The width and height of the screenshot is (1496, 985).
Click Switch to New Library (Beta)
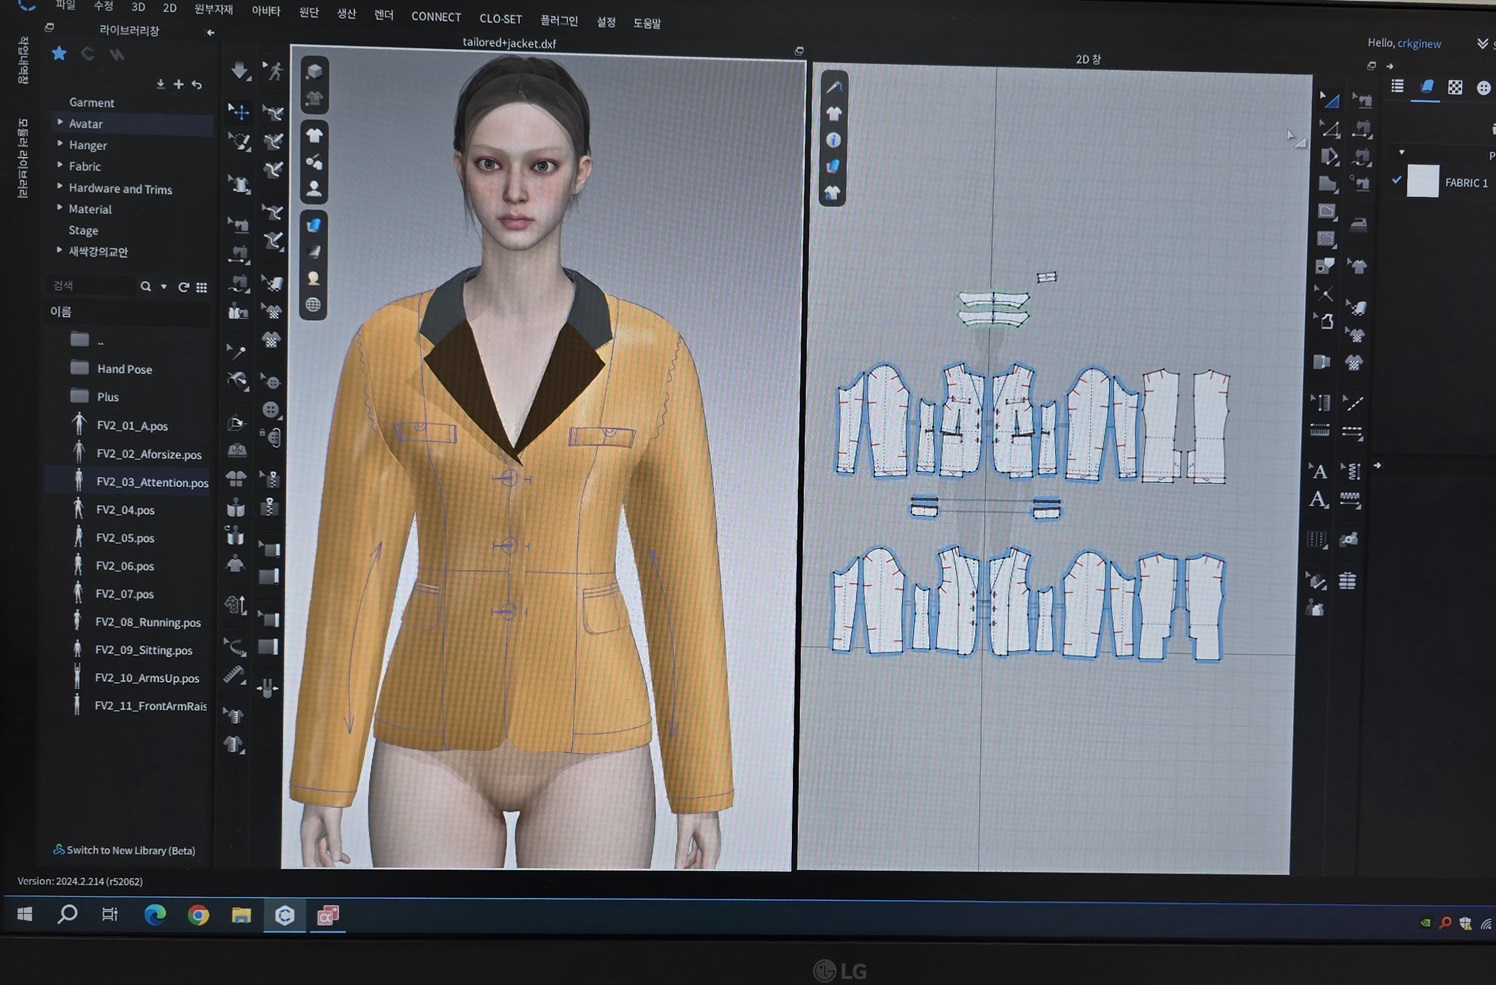[x=130, y=850]
